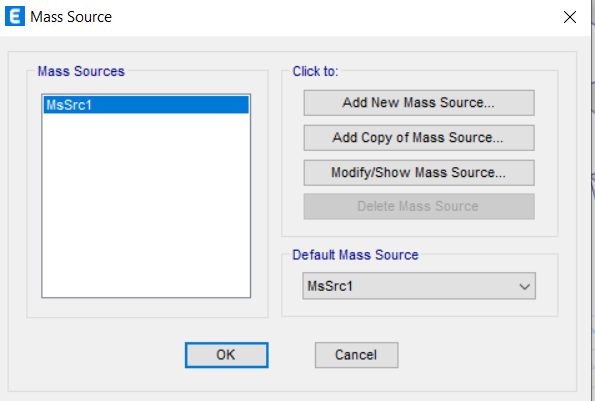Click the MsSrc1 text in the default source combo box
The height and width of the screenshot is (401, 595).
[330, 286]
